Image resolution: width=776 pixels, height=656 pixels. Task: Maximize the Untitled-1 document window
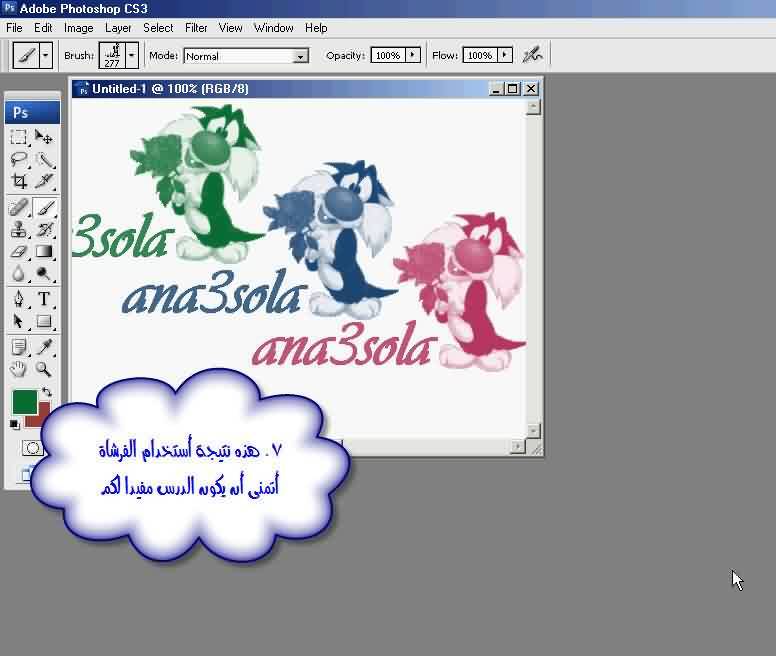[513, 89]
